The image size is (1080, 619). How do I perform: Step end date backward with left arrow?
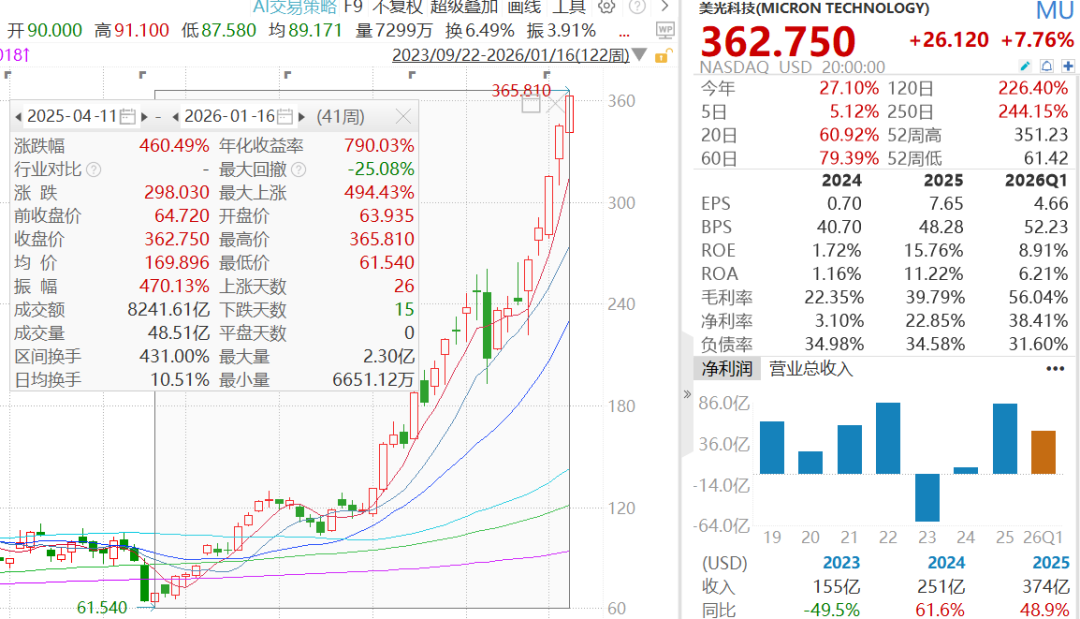176,117
